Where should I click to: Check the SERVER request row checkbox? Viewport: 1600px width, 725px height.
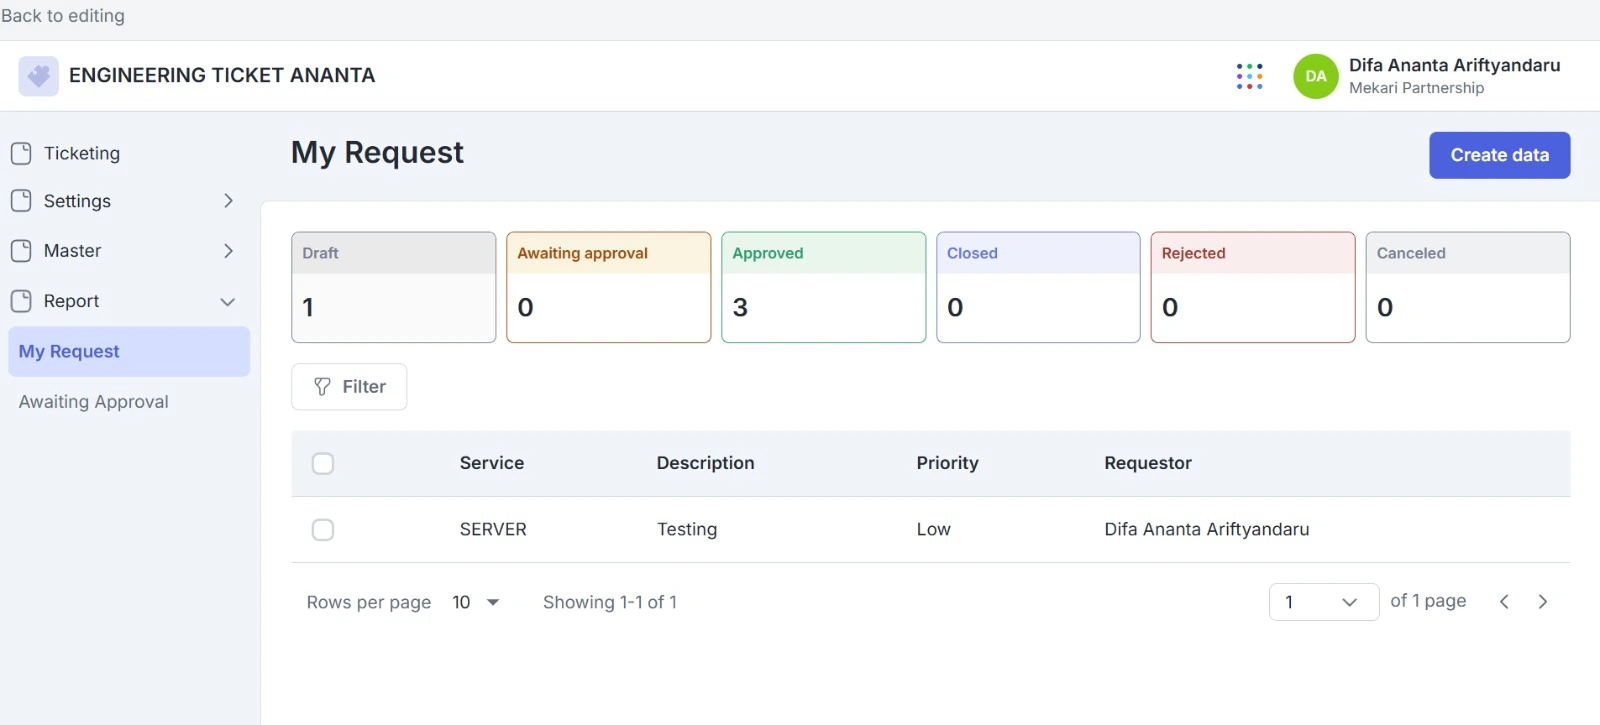tap(323, 530)
